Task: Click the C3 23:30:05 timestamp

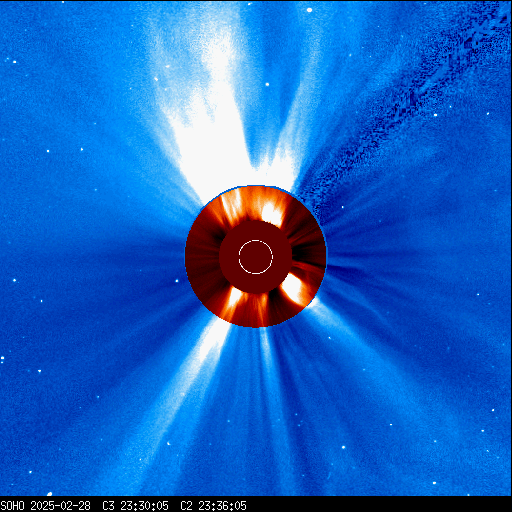Action: click(135, 506)
